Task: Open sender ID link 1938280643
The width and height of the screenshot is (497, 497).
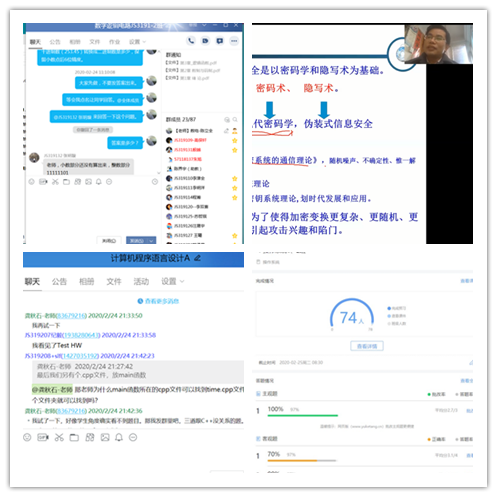Action: (x=81, y=335)
